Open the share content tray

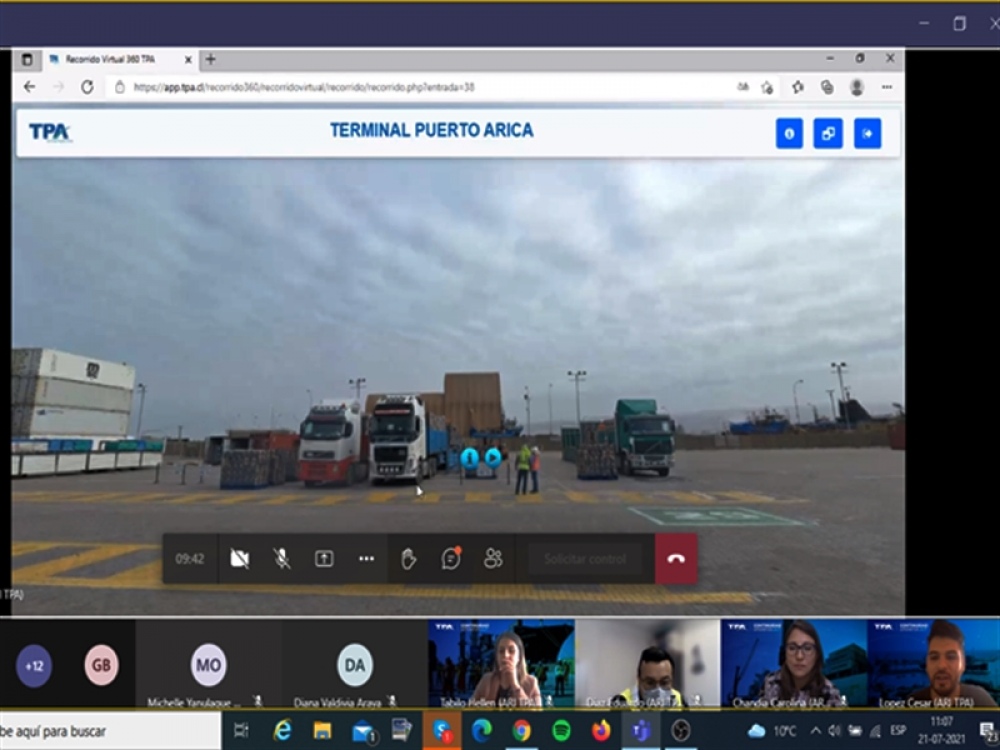pos(324,559)
